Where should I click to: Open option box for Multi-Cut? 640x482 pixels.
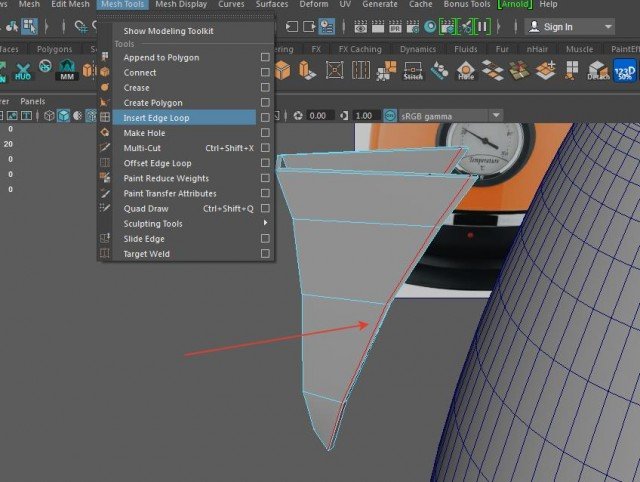265,148
